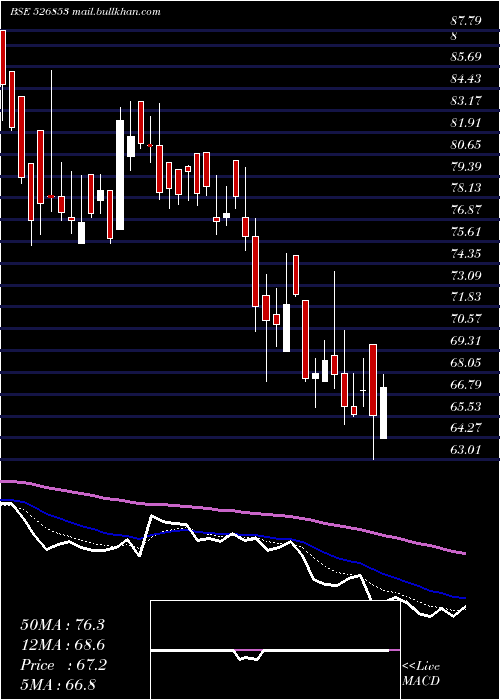
Task: Open the MACD inset chart box
Action: pyautogui.click(x=275, y=650)
